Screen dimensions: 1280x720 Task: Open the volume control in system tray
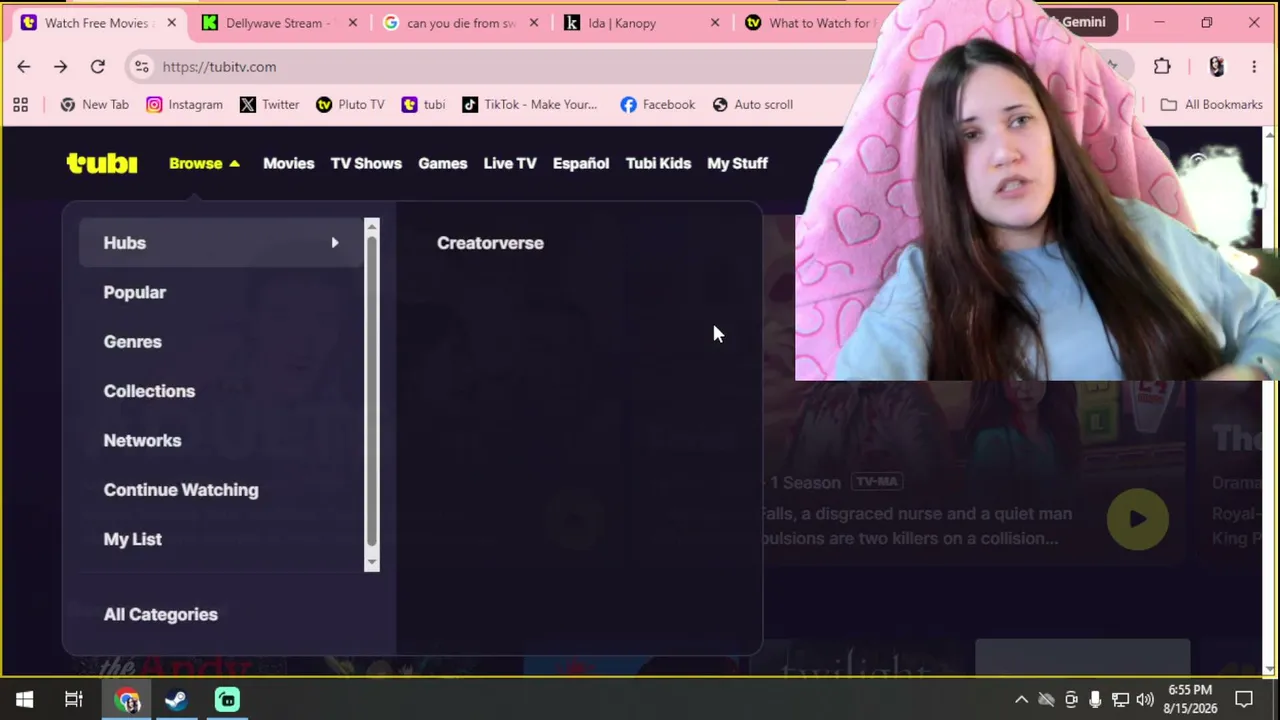pos(1145,700)
